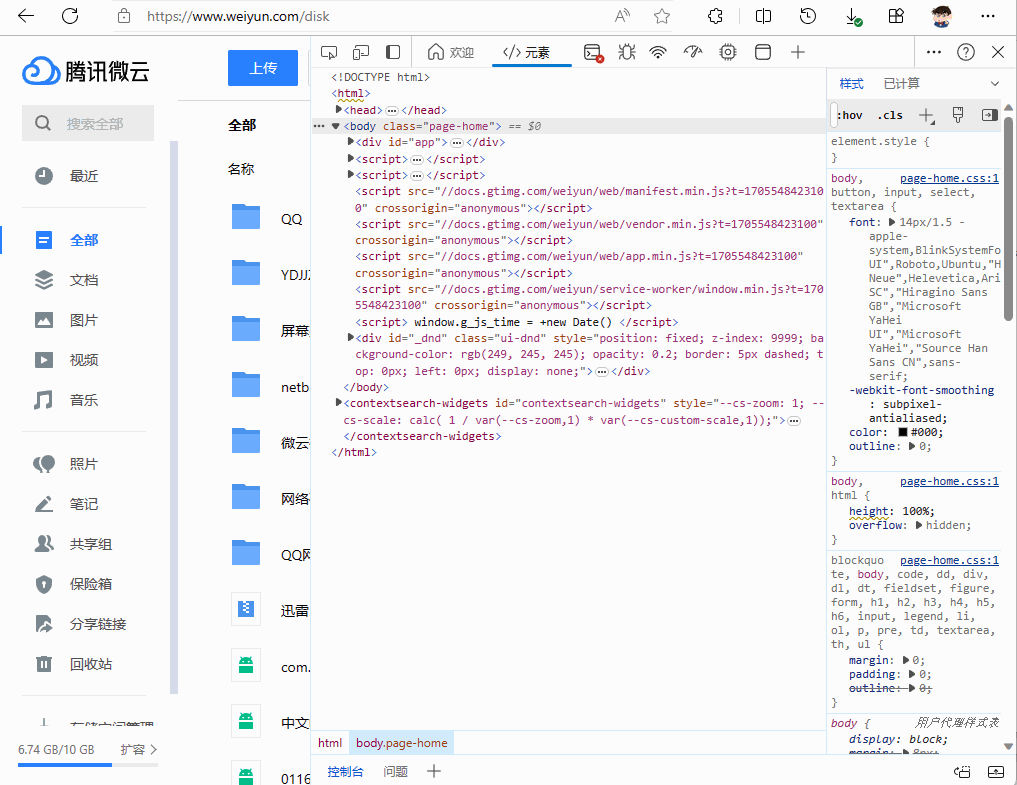This screenshot has height=785, width=1017.
Task: Toggle the .cls class editor
Action: coord(889,115)
